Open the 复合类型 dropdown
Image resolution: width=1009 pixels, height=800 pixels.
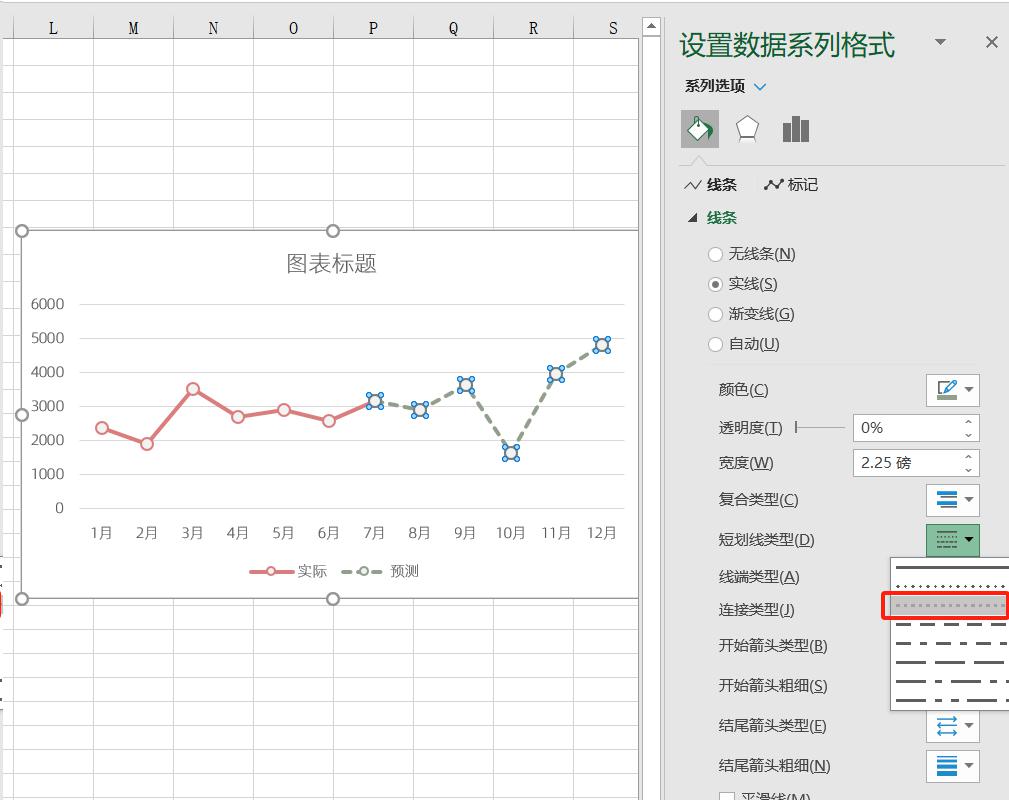[952, 500]
